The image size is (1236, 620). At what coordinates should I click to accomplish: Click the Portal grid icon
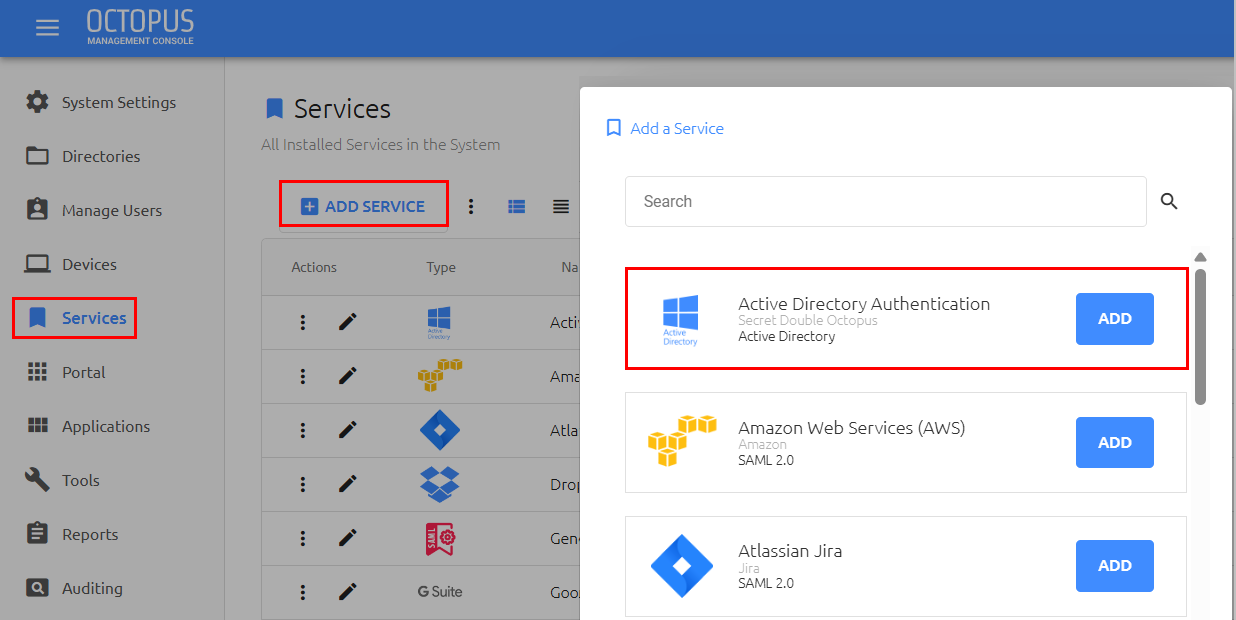(37, 372)
